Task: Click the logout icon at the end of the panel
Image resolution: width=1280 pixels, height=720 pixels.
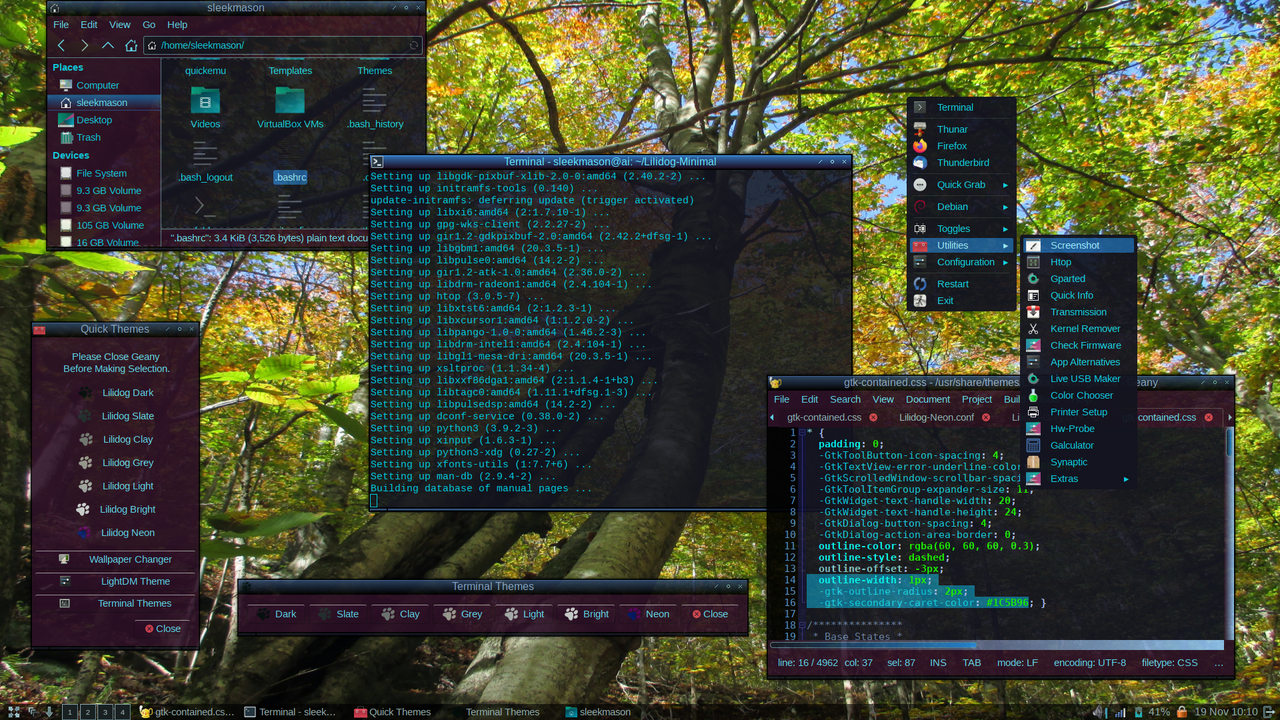Action: point(1270,712)
